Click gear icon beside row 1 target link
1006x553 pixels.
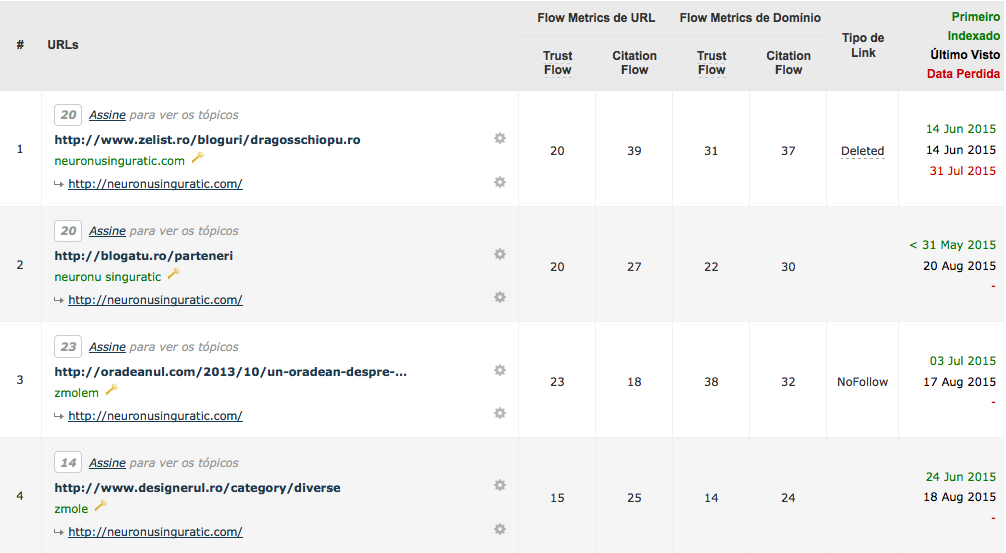500,182
